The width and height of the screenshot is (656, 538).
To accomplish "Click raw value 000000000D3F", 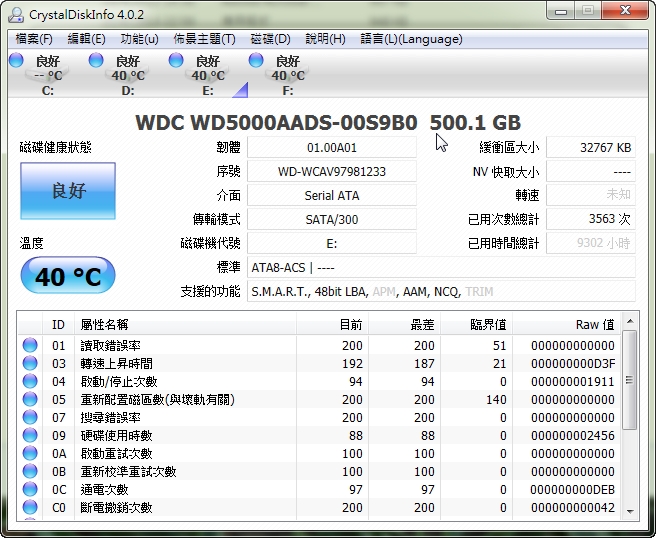I will [x=573, y=364].
